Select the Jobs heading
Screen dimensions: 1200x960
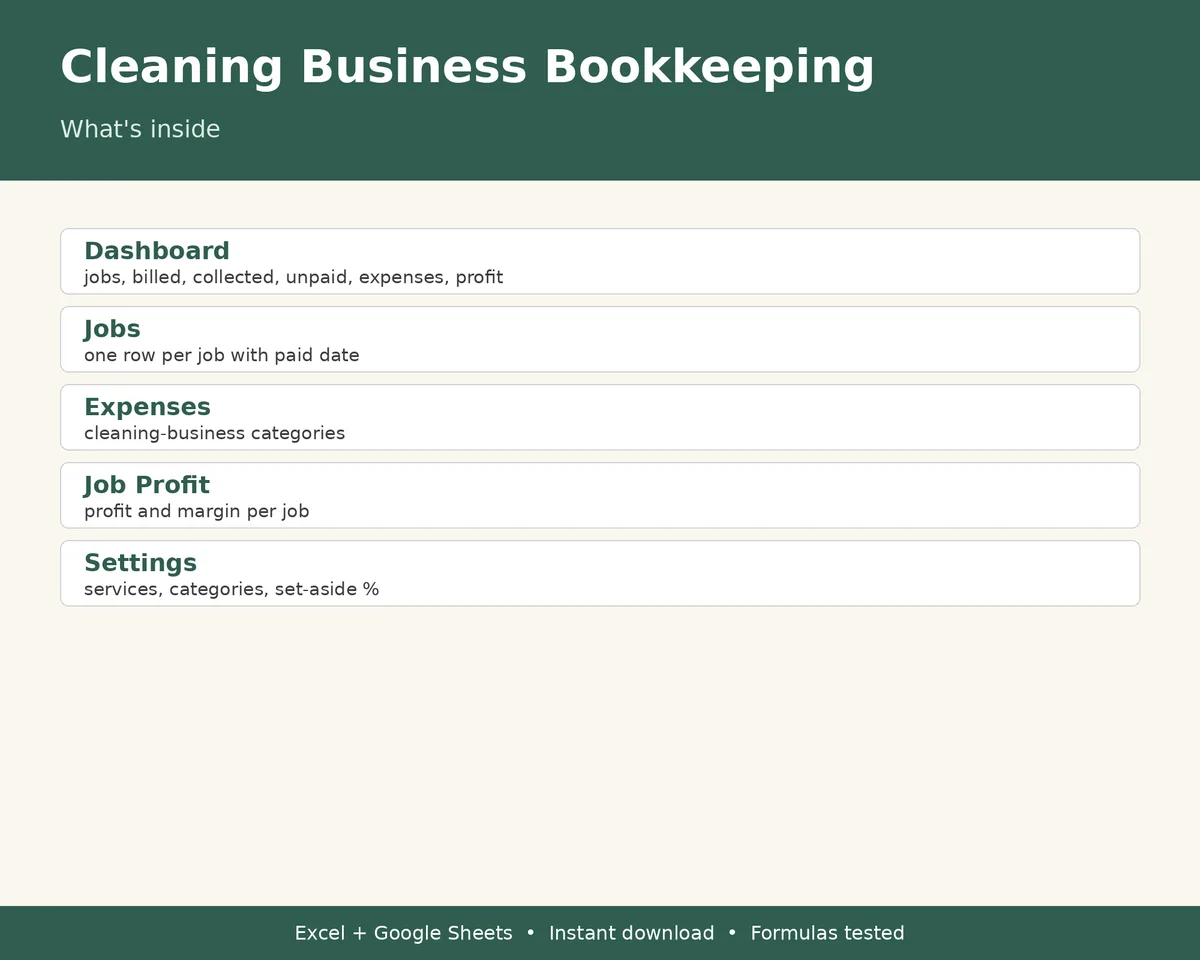[112, 329]
